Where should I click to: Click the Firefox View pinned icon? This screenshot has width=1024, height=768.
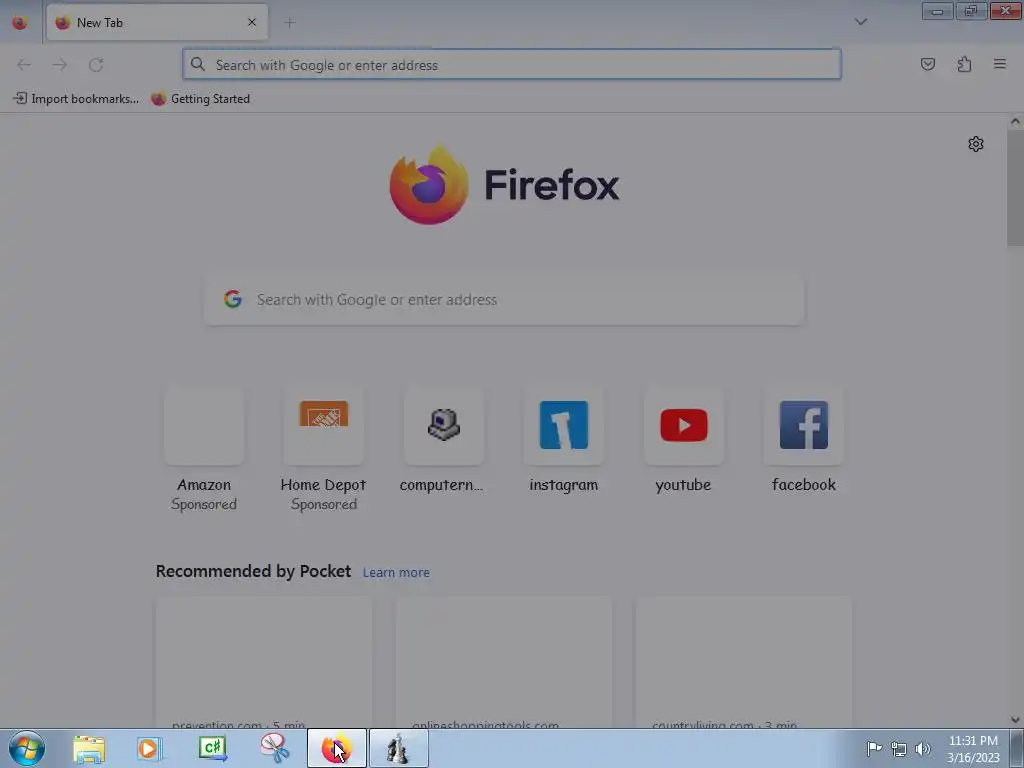(x=20, y=22)
